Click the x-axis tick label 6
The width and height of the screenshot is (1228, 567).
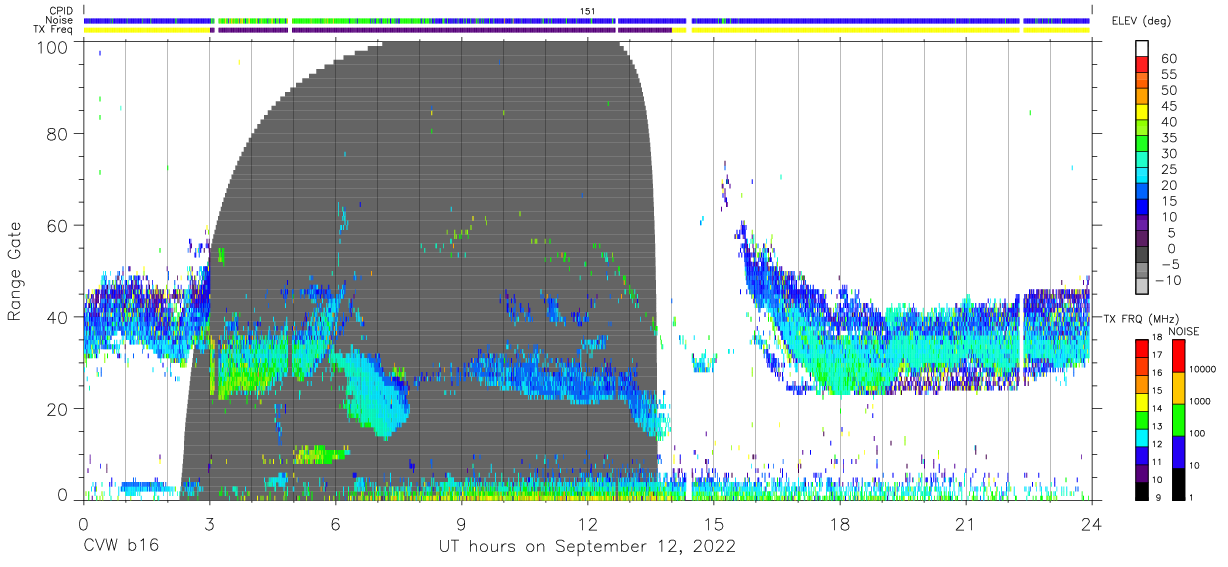(335, 523)
